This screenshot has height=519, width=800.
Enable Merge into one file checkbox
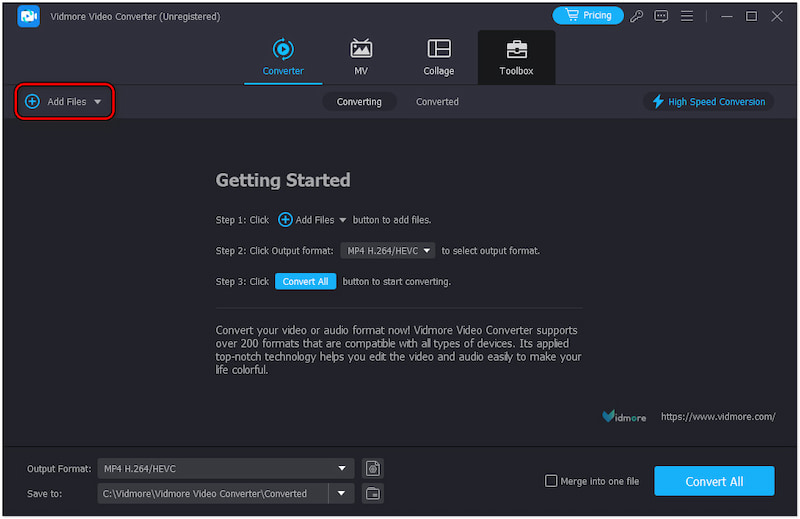click(x=551, y=481)
